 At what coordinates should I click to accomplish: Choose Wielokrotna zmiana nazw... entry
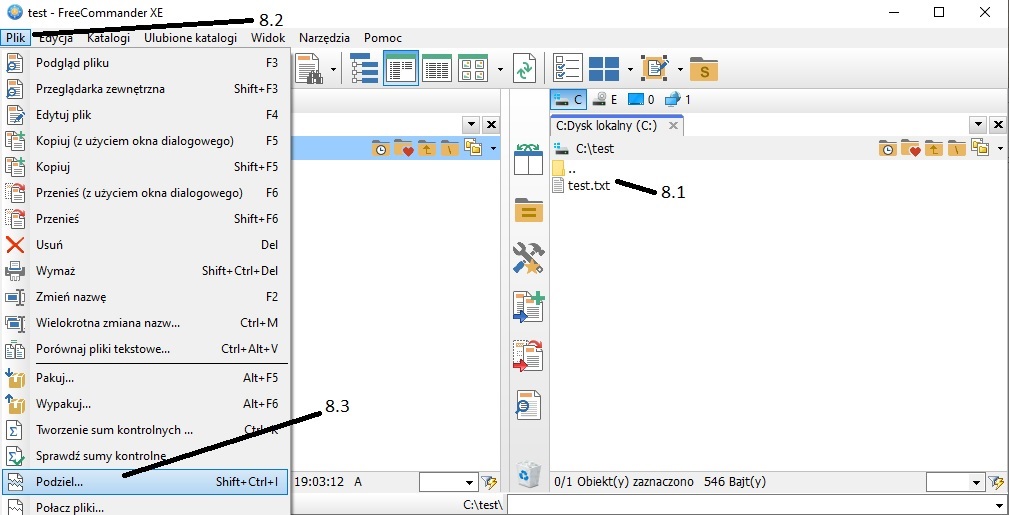pyautogui.click(x=145, y=323)
